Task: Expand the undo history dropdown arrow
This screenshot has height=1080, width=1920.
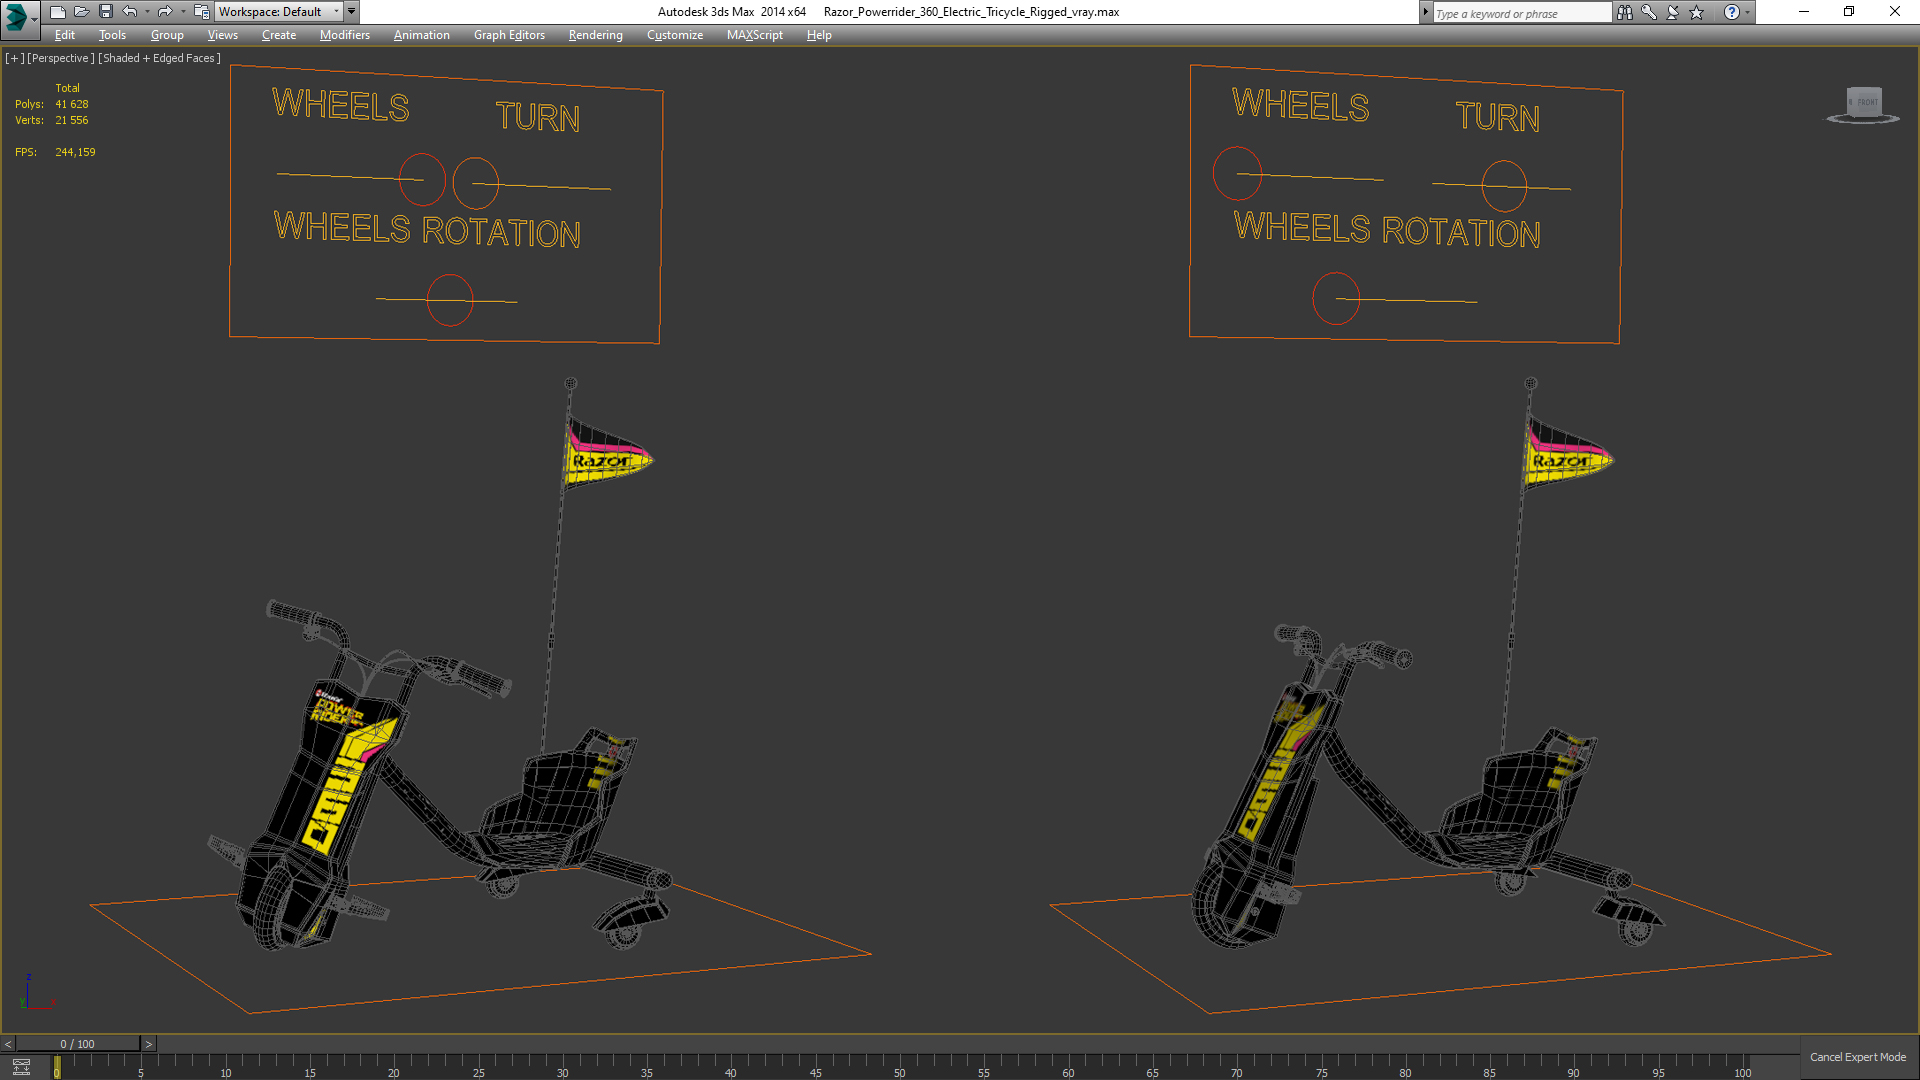Action: [147, 12]
